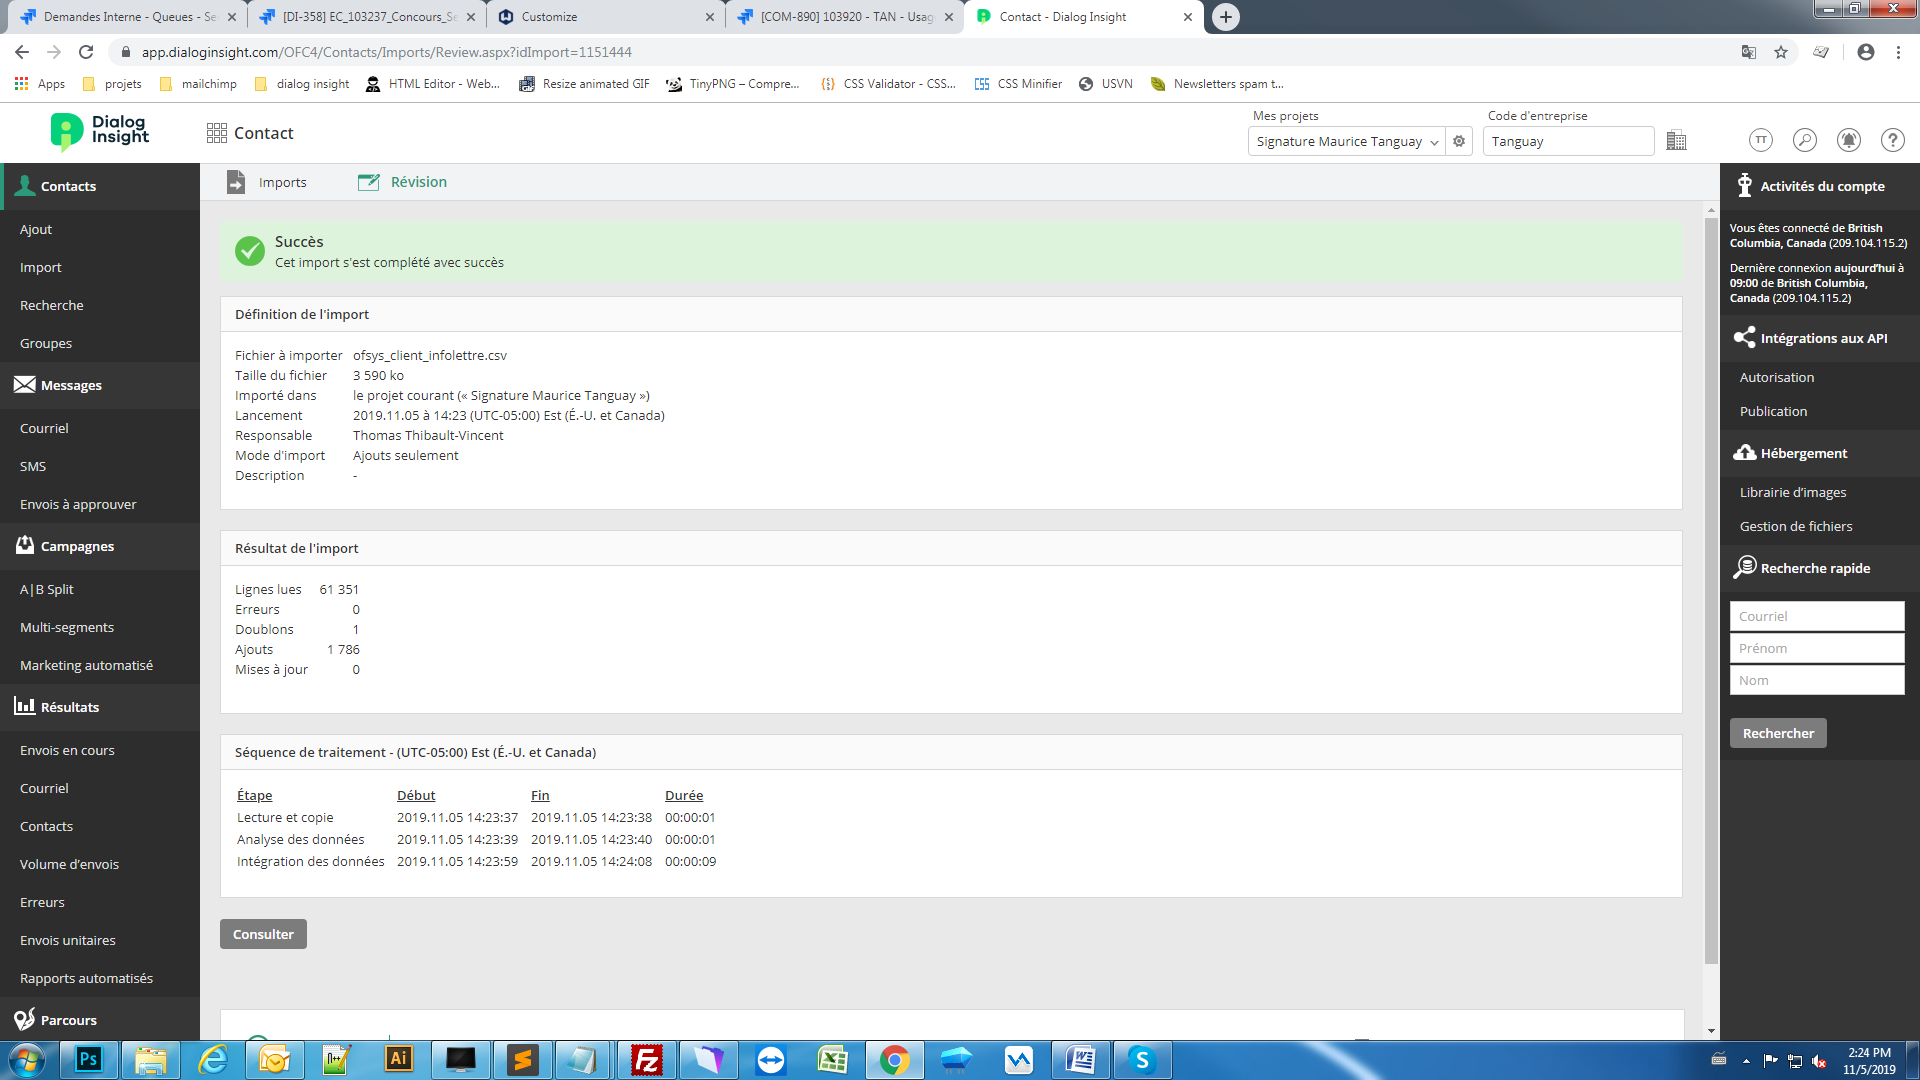Click the Rechercher button
1920x1080 pixels.
(x=1777, y=733)
